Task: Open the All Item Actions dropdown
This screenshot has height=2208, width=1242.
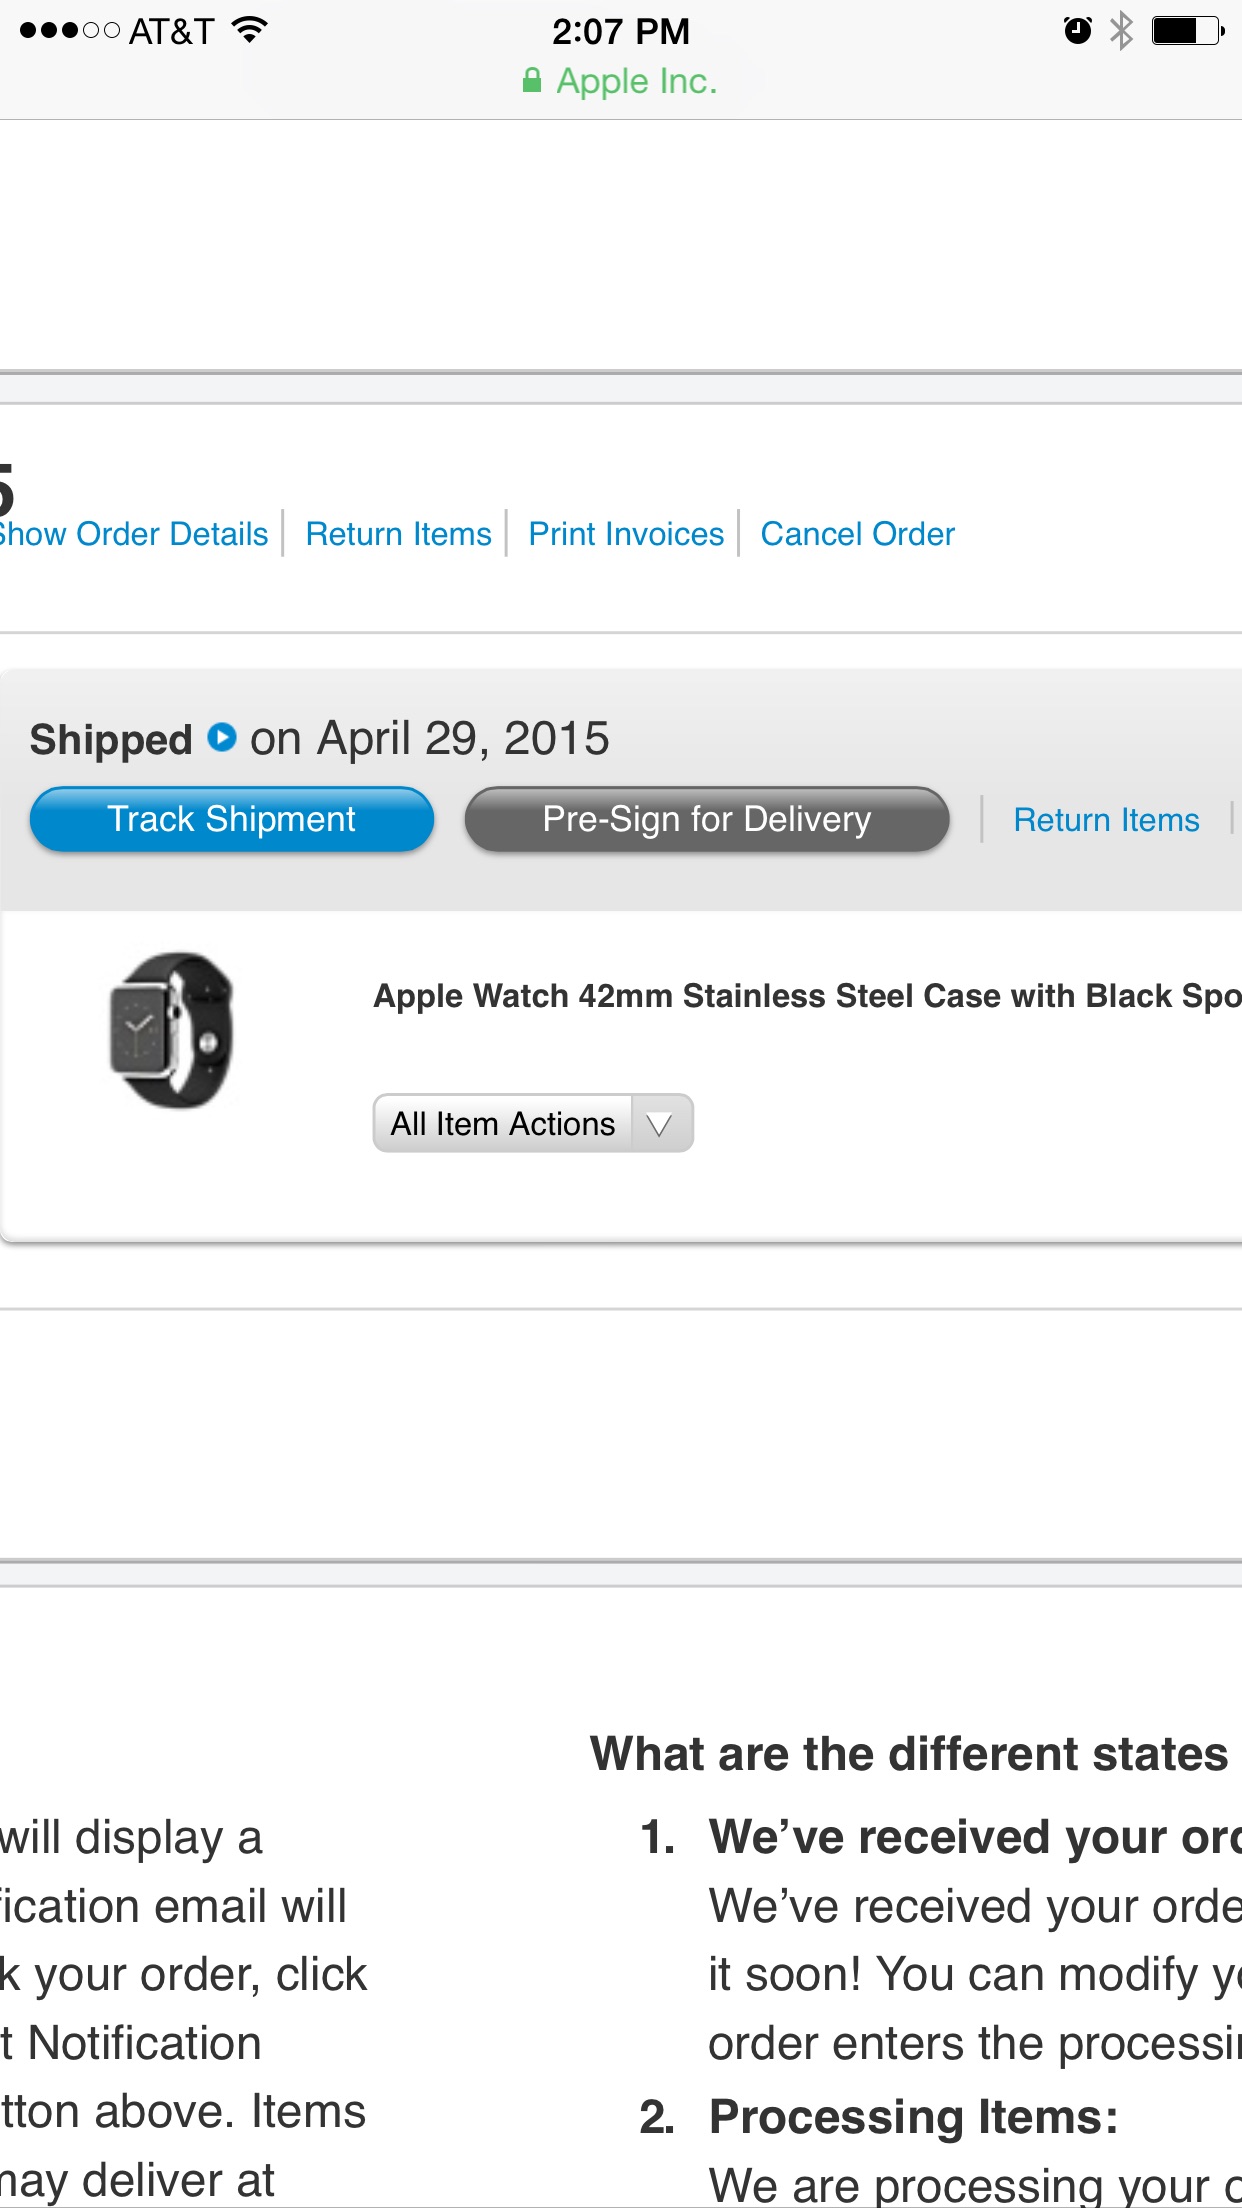Action: coord(533,1123)
